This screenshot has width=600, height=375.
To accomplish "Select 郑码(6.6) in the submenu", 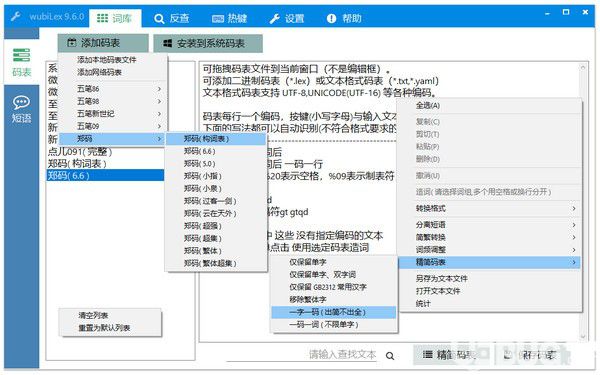I will click(216, 152).
